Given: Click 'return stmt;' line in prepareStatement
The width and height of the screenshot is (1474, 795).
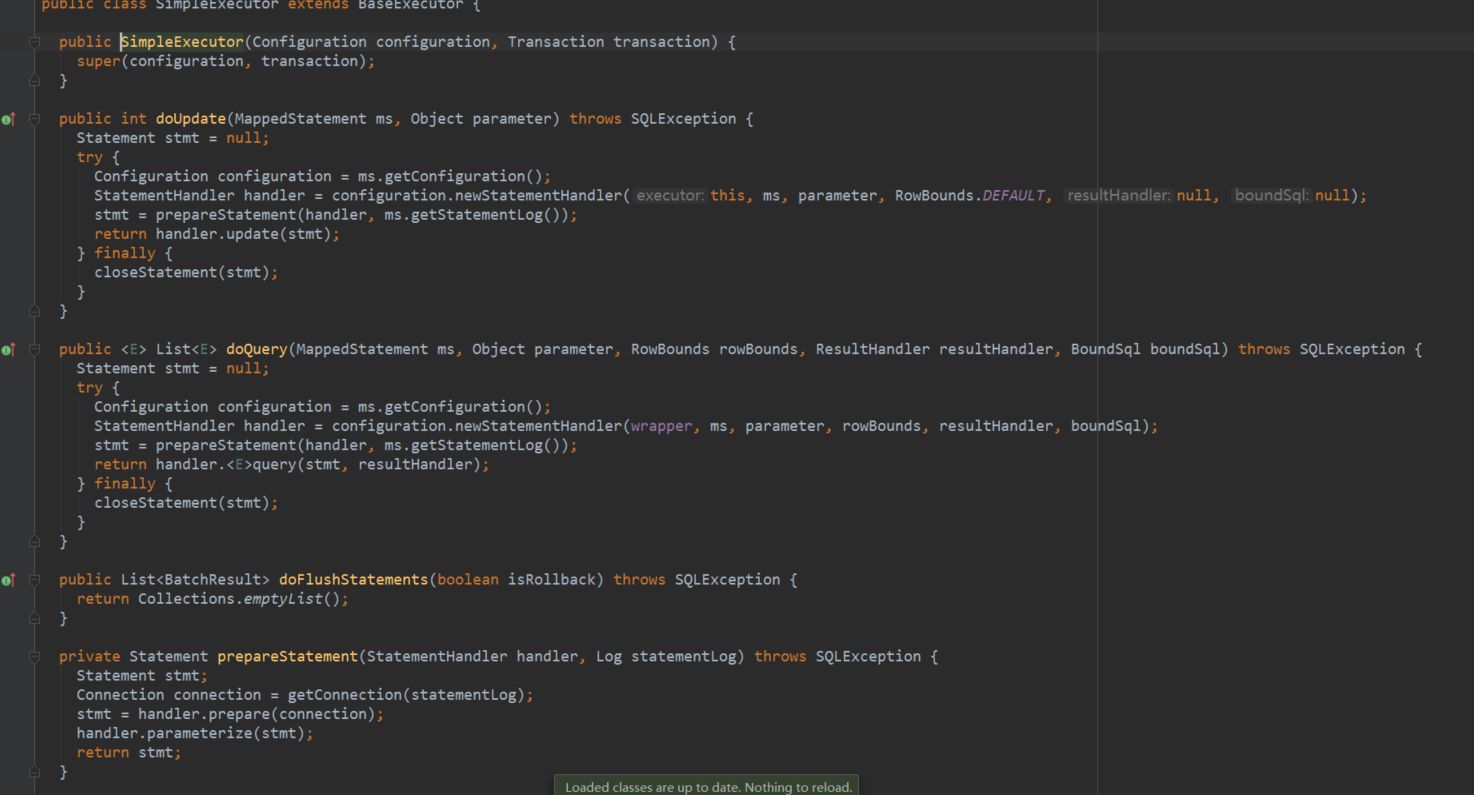Looking at the screenshot, I should click(x=129, y=753).
